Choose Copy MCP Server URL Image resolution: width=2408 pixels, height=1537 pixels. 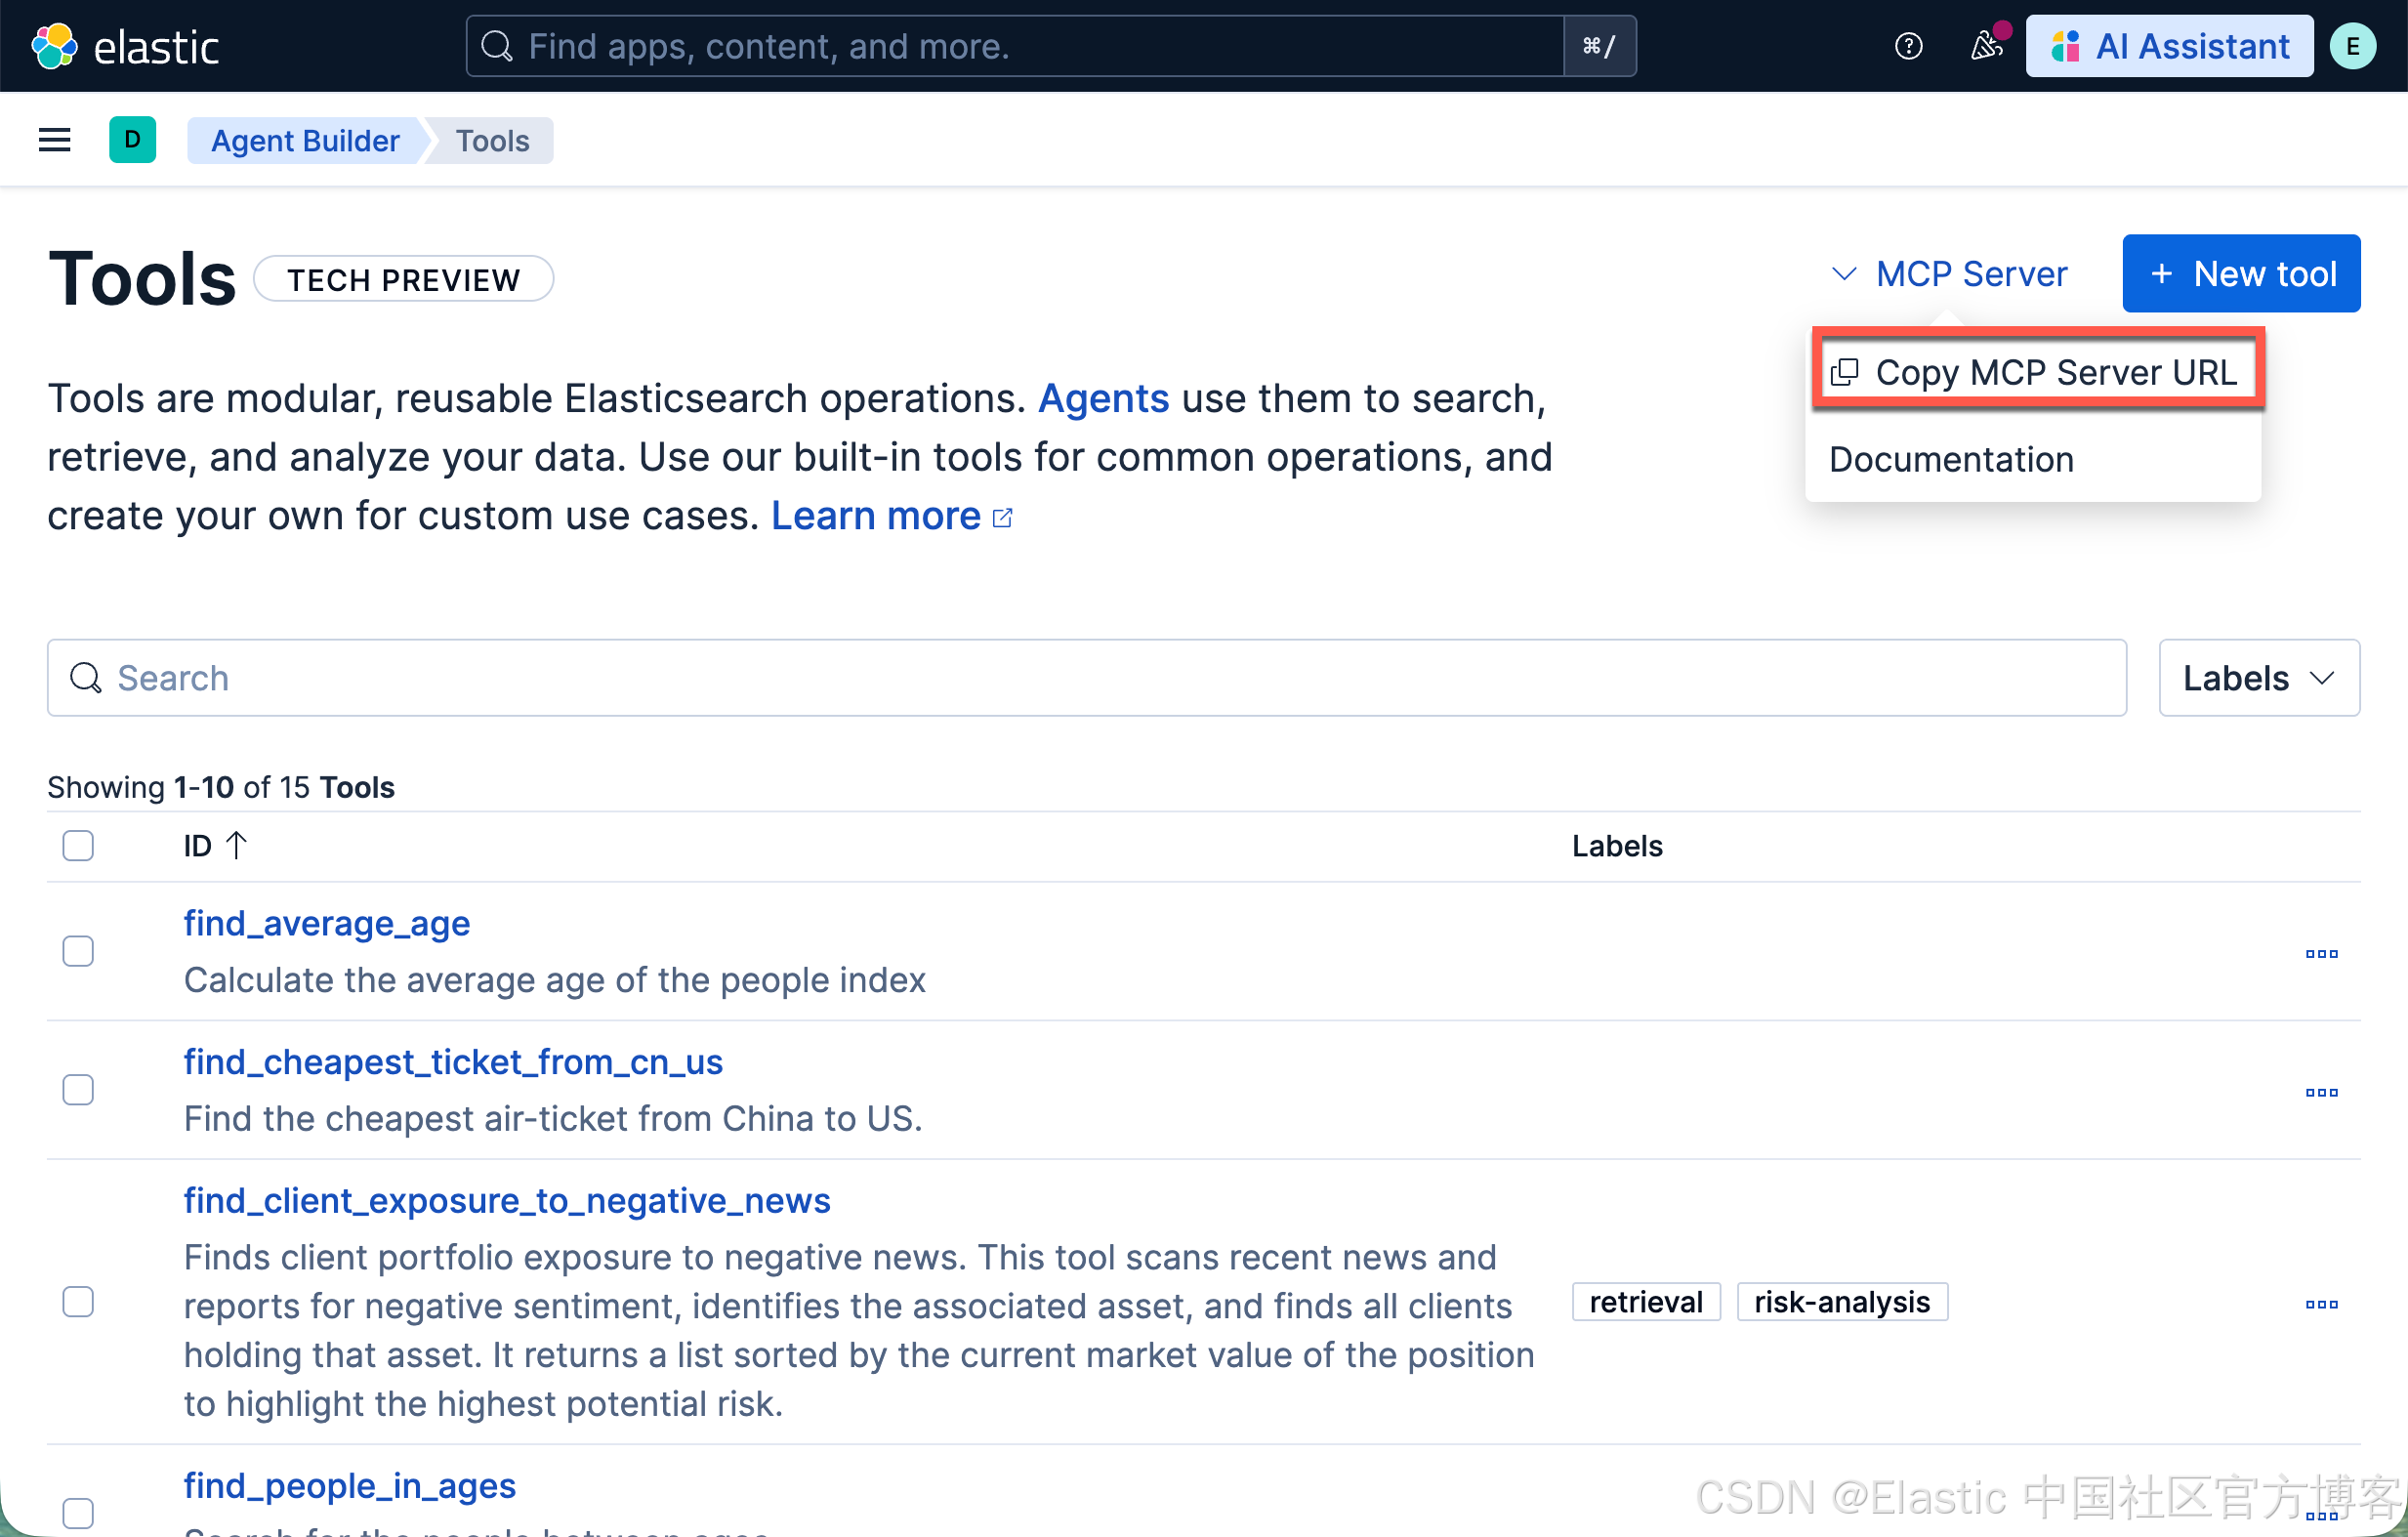click(2037, 372)
